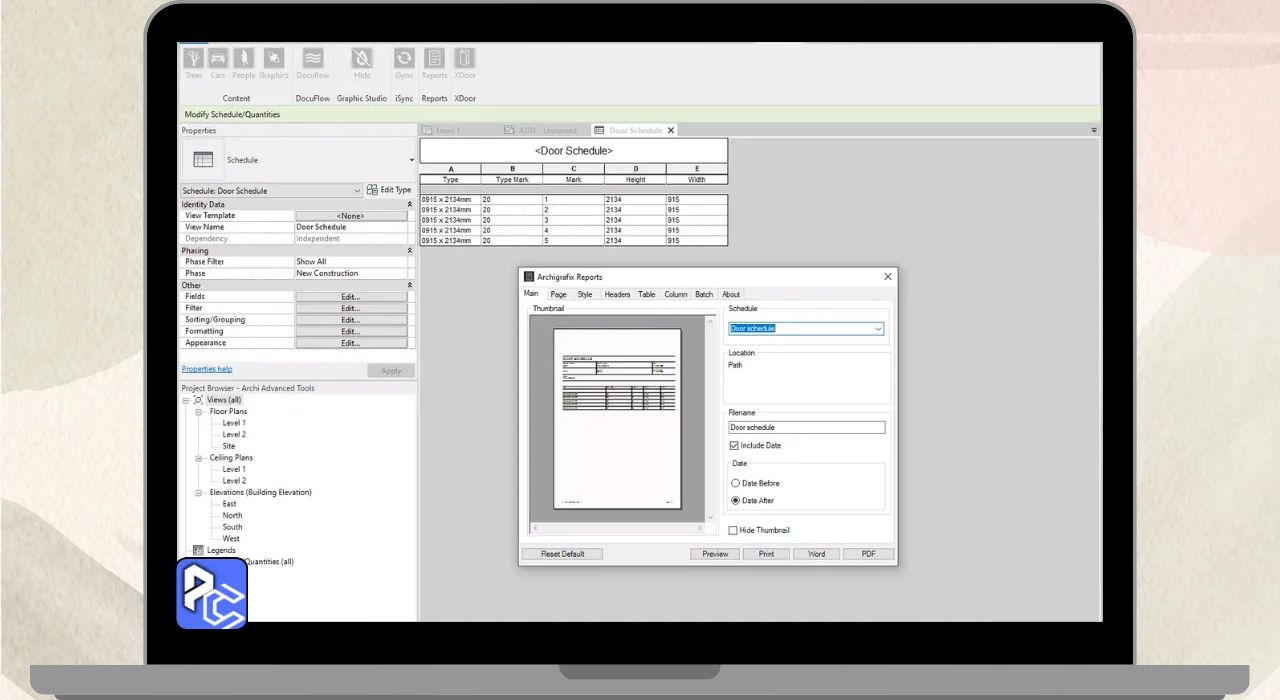Screen dimensions: 1280x700
Task: Click the People content icon
Action: tap(244, 60)
